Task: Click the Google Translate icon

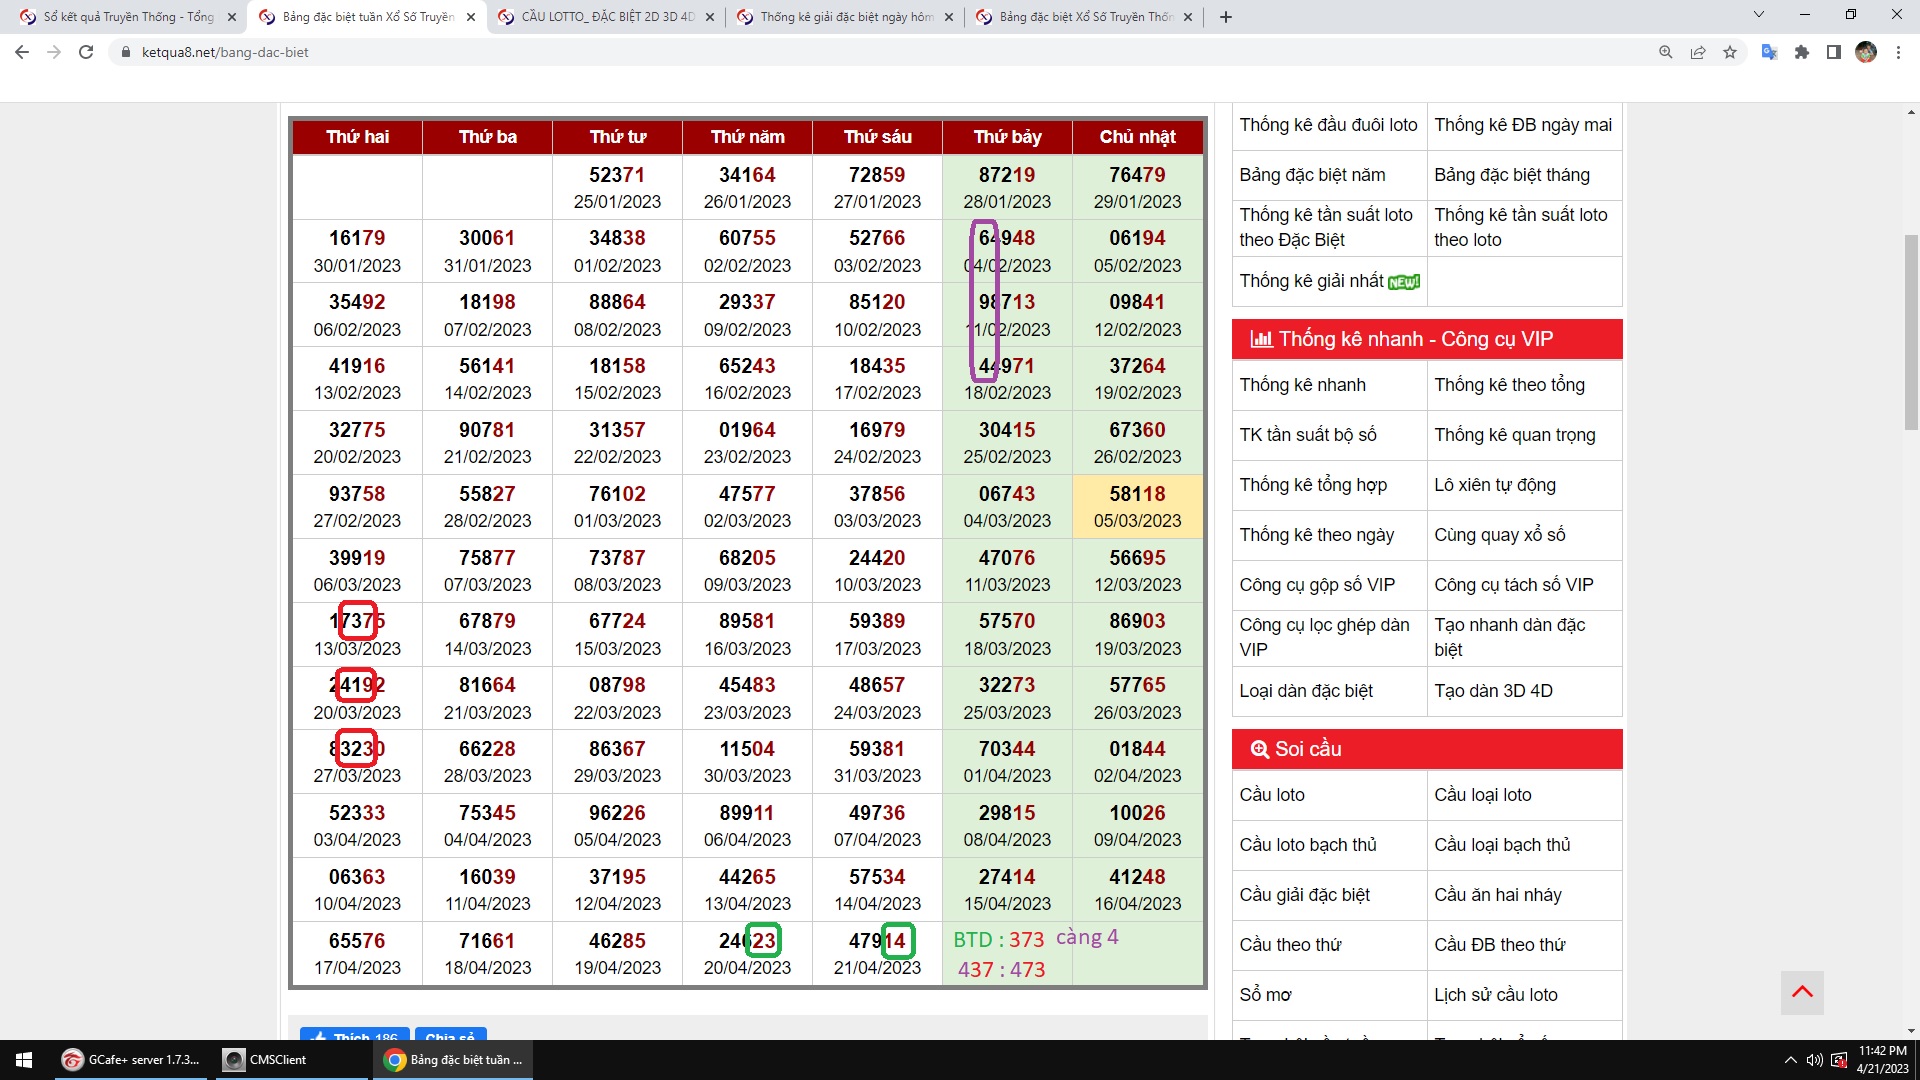Action: 1769,52
